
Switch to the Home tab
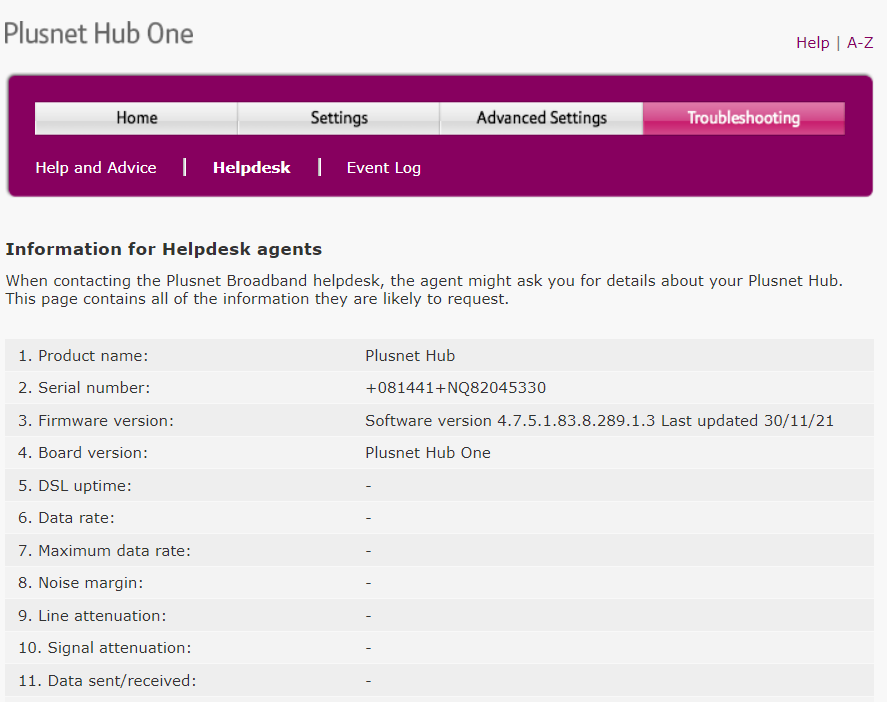(135, 118)
